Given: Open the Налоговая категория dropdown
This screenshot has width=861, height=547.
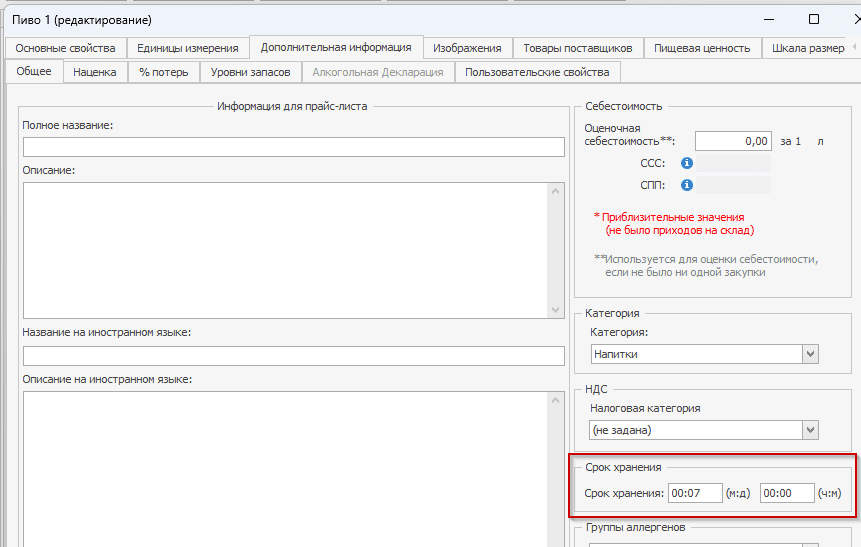Looking at the screenshot, I should coord(810,430).
